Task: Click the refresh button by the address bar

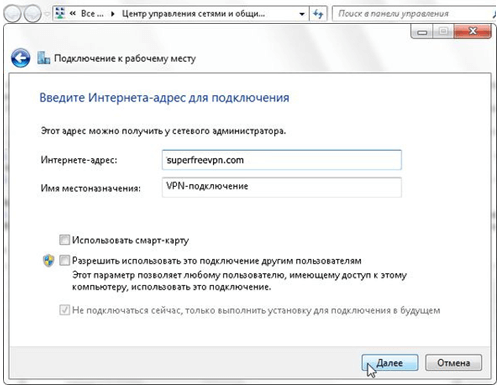Action: coord(318,14)
